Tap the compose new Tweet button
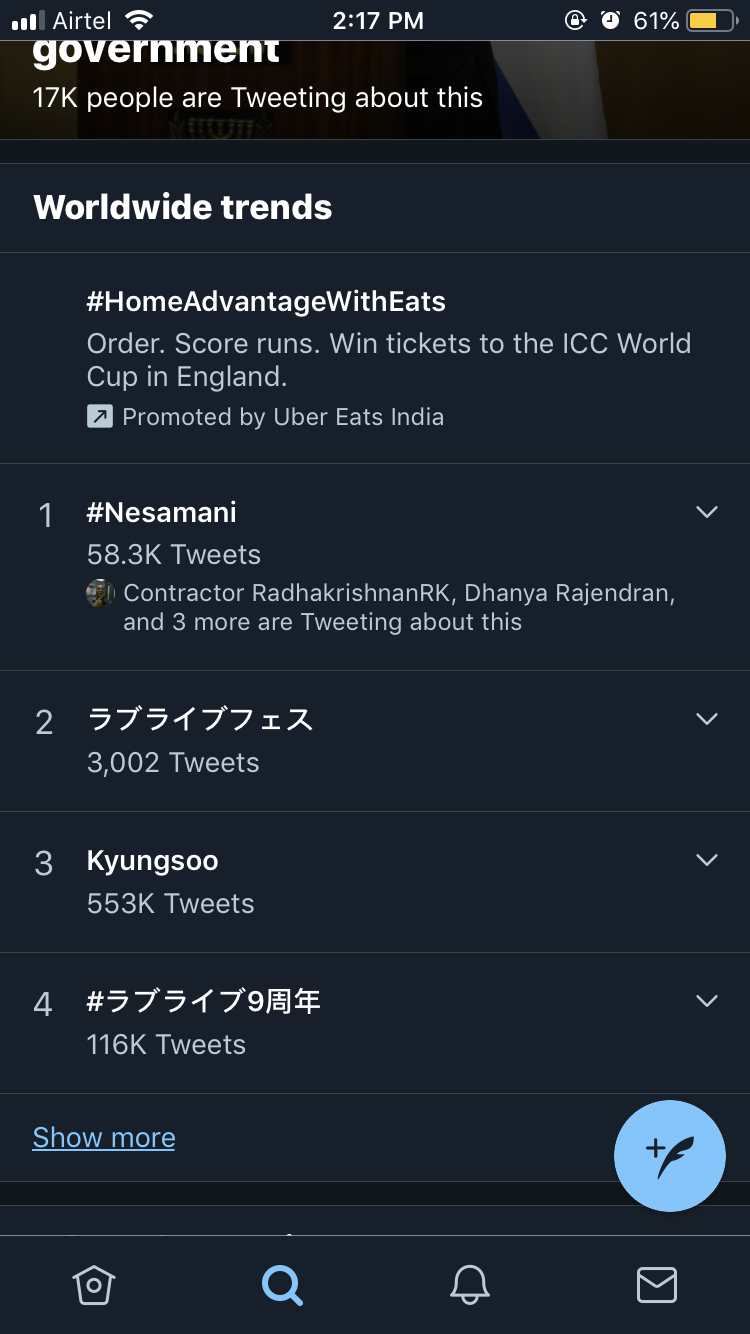 [x=669, y=1155]
